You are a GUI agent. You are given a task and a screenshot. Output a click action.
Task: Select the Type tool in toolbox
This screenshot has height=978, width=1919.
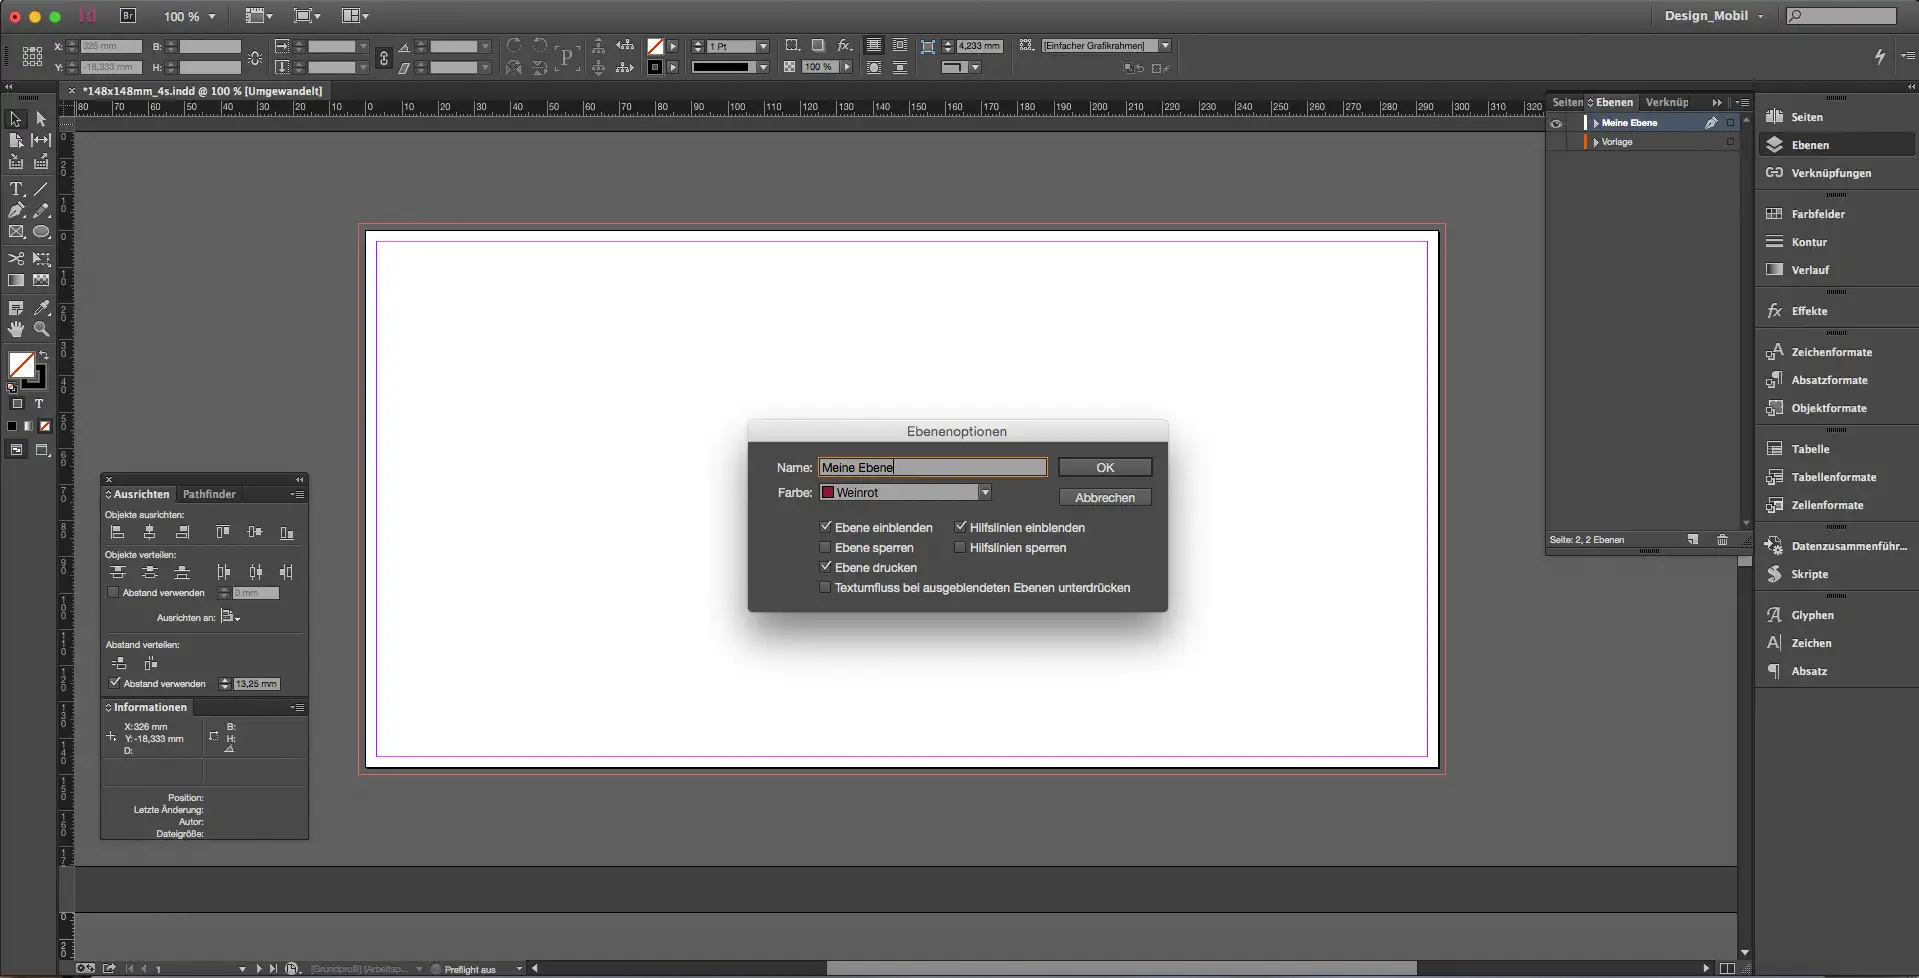pos(16,189)
